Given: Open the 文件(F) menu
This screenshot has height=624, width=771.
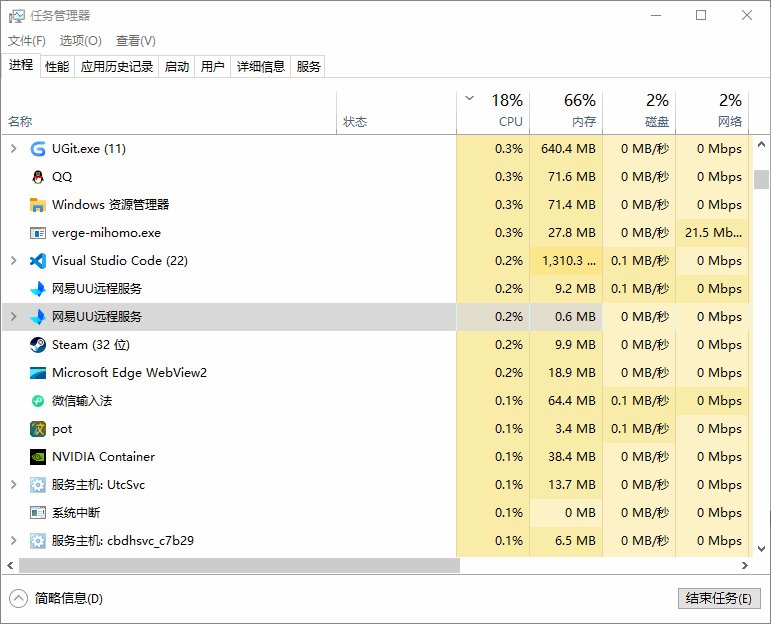Looking at the screenshot, I should click(x=27, y=41).
